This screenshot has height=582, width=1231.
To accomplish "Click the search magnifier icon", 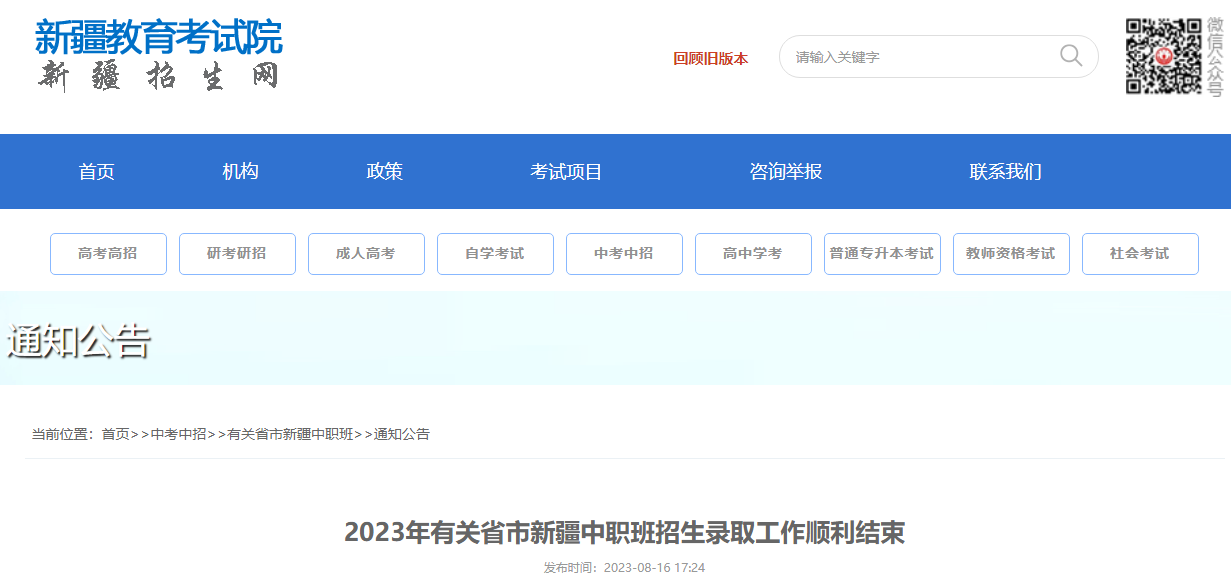I will (1071, 56).
